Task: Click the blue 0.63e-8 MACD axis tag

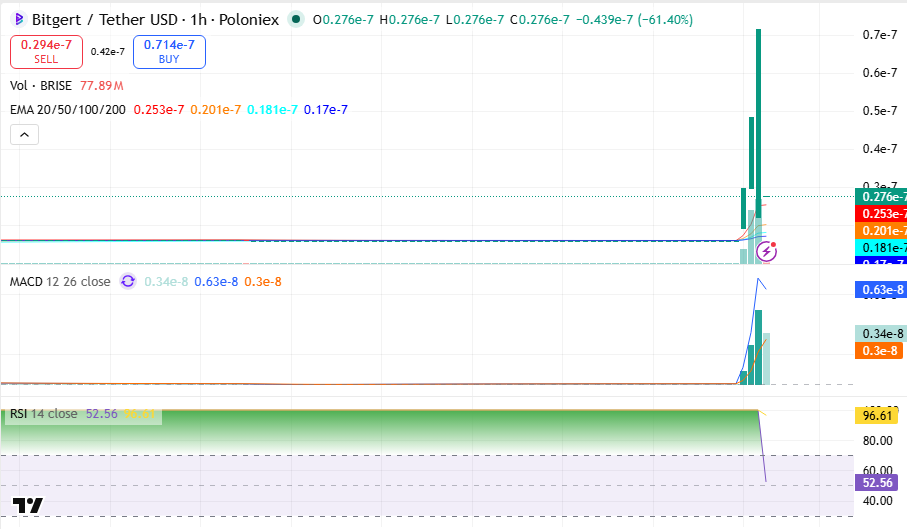Action: coord(881,290)
